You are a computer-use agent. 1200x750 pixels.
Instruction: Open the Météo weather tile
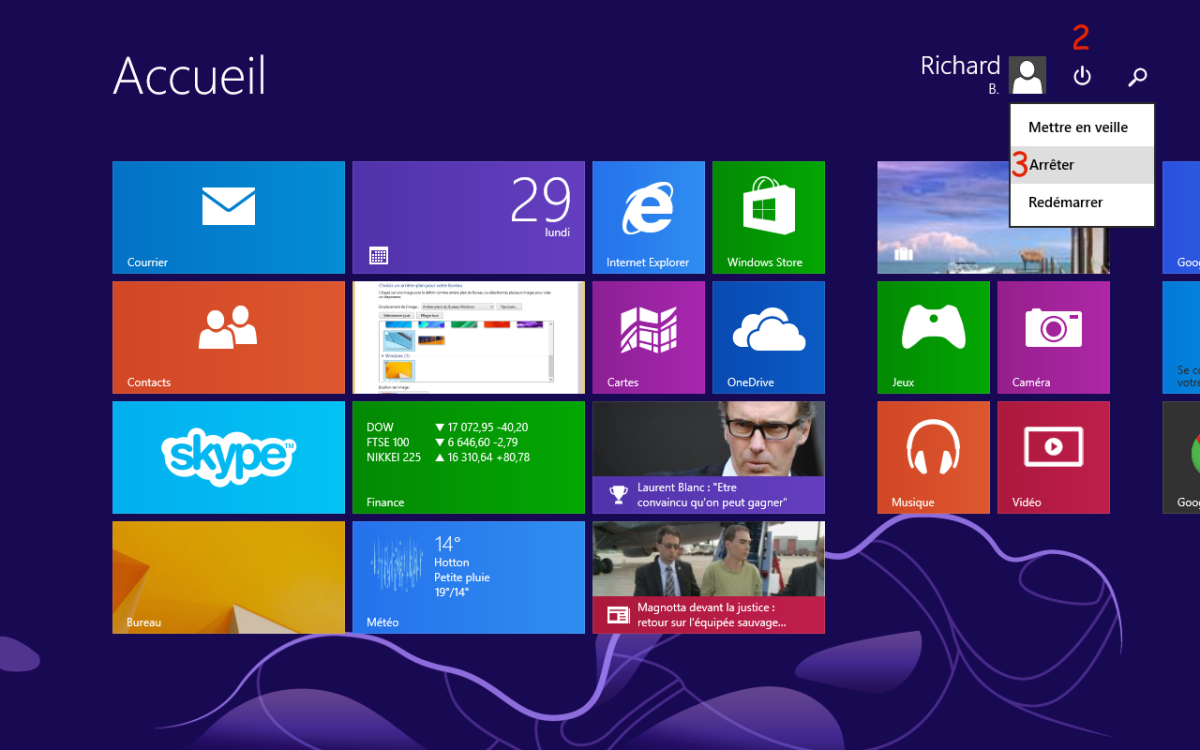click(x=468, y=577)
